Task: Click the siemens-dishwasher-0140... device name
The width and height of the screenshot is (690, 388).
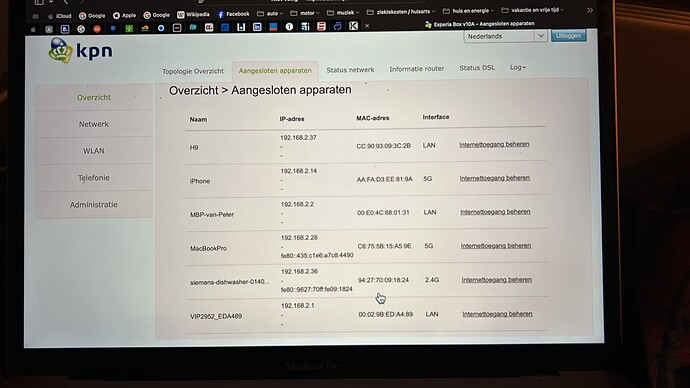Action: pyautogui.click(x=230, y=282)
